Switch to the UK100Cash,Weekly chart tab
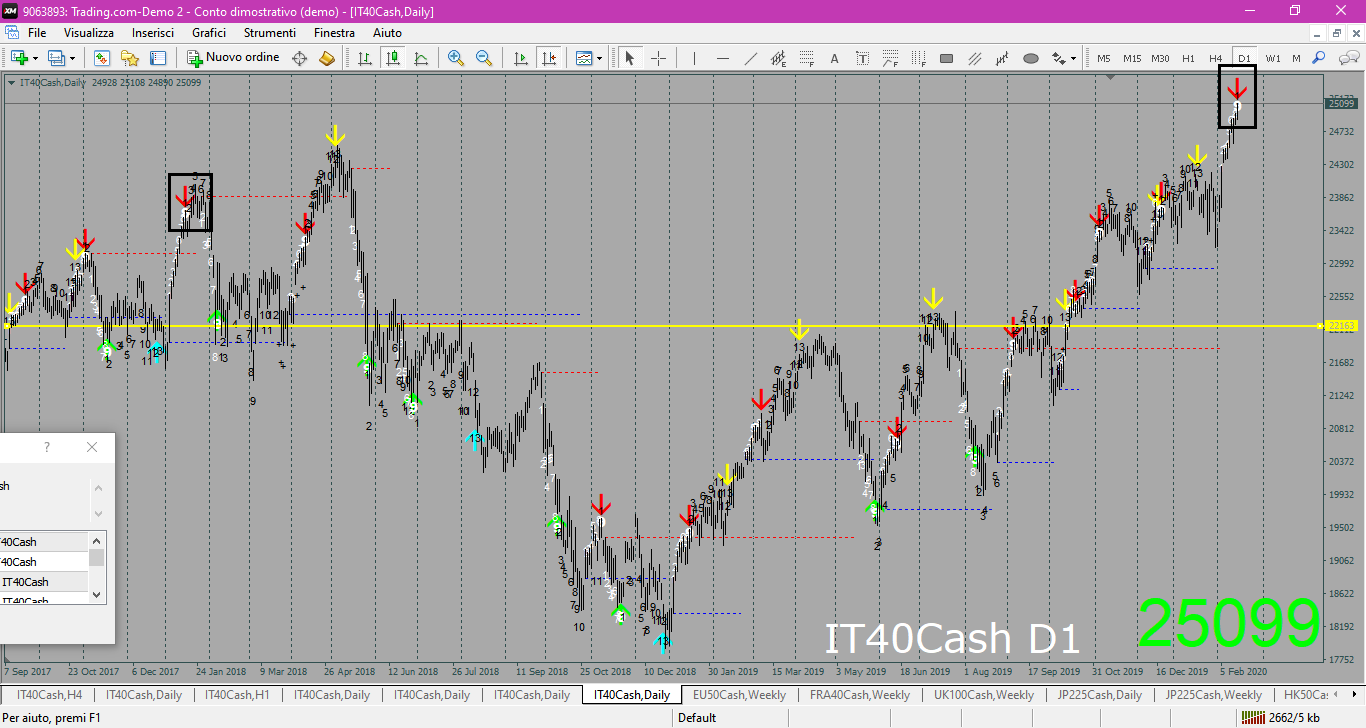 (x=984, y=694)
